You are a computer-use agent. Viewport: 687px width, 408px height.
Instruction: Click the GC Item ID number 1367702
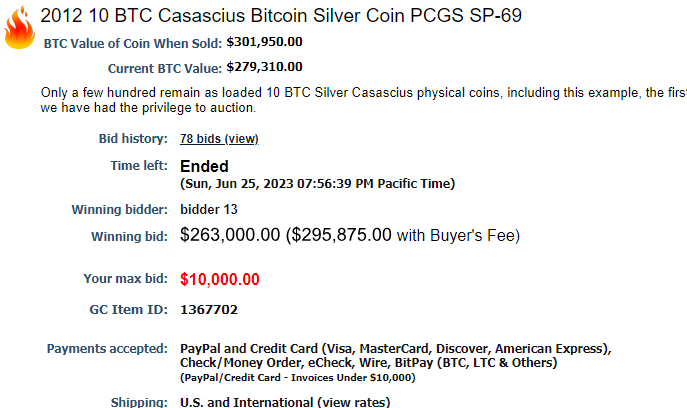(209, 310)
